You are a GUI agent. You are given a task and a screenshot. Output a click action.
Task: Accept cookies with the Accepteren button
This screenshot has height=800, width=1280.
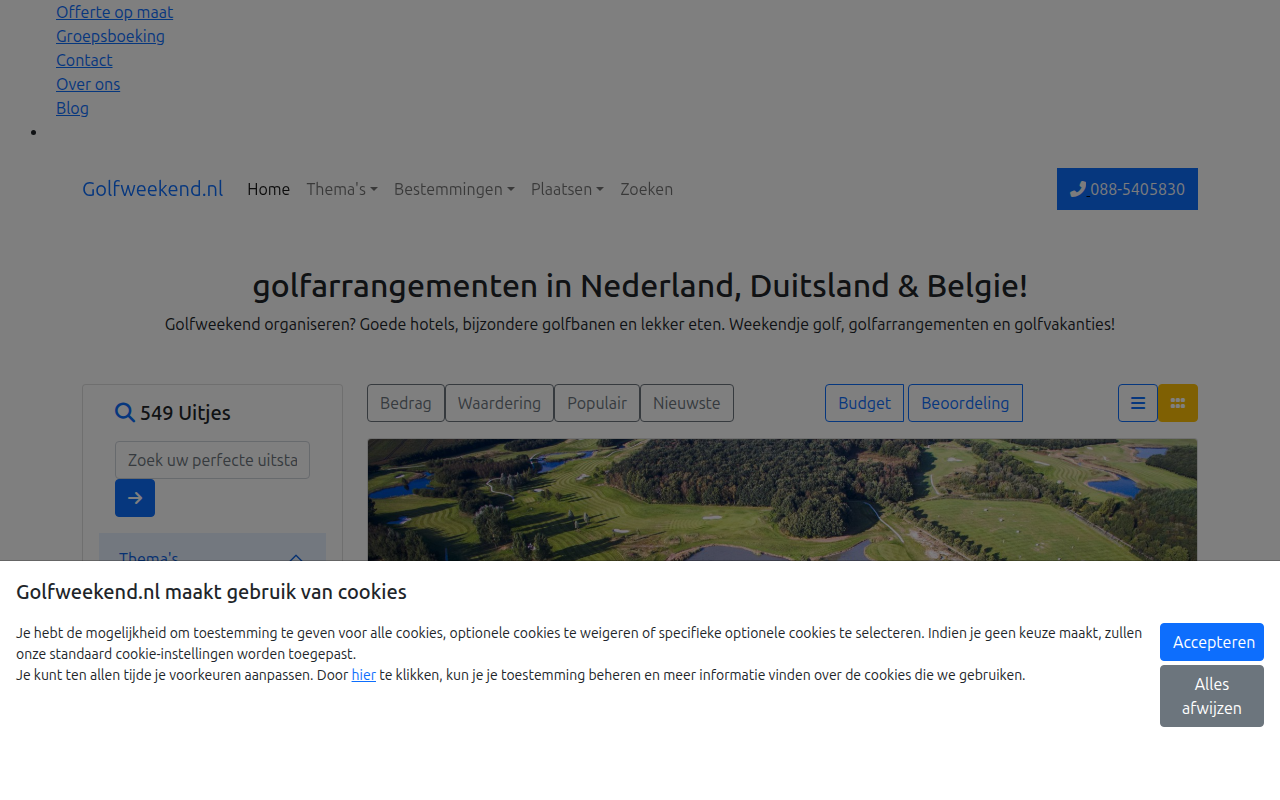click(x=1212, y=642)
